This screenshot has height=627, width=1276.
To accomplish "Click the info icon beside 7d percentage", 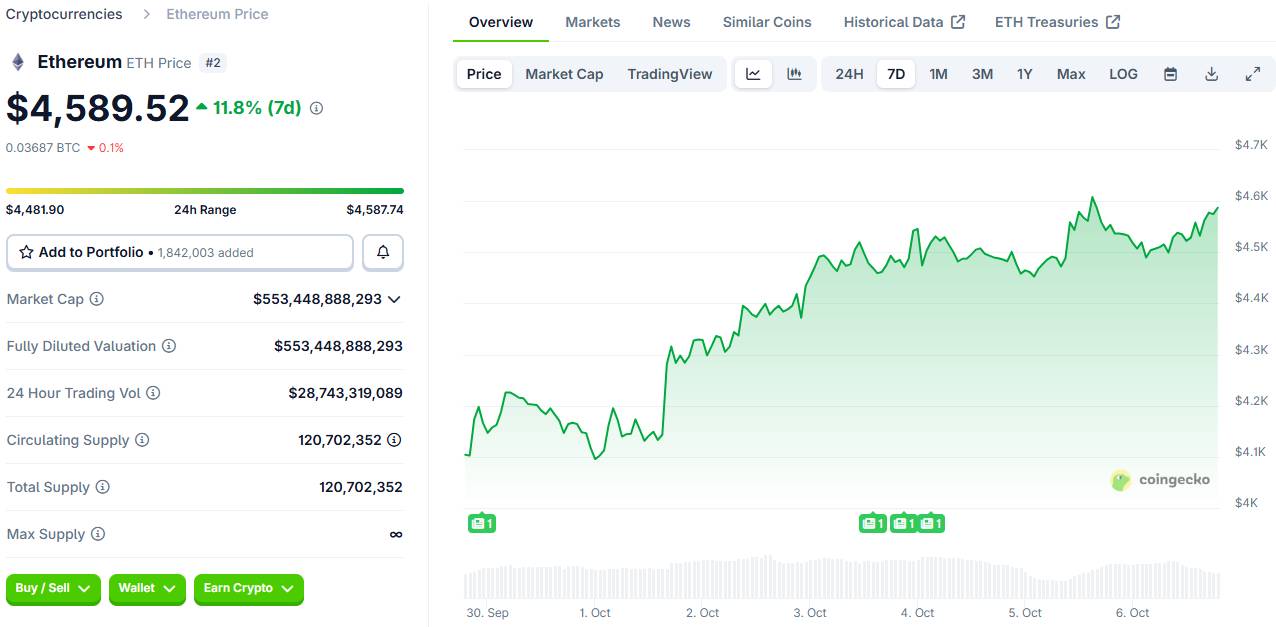I will coord(316,108).
